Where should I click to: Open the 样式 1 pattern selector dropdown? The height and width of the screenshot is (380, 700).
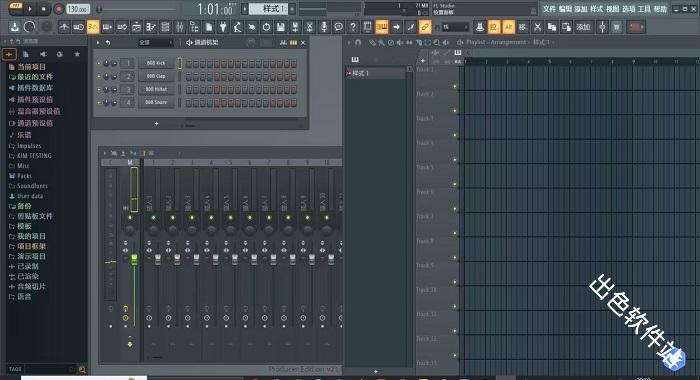(x=269, y=8)
